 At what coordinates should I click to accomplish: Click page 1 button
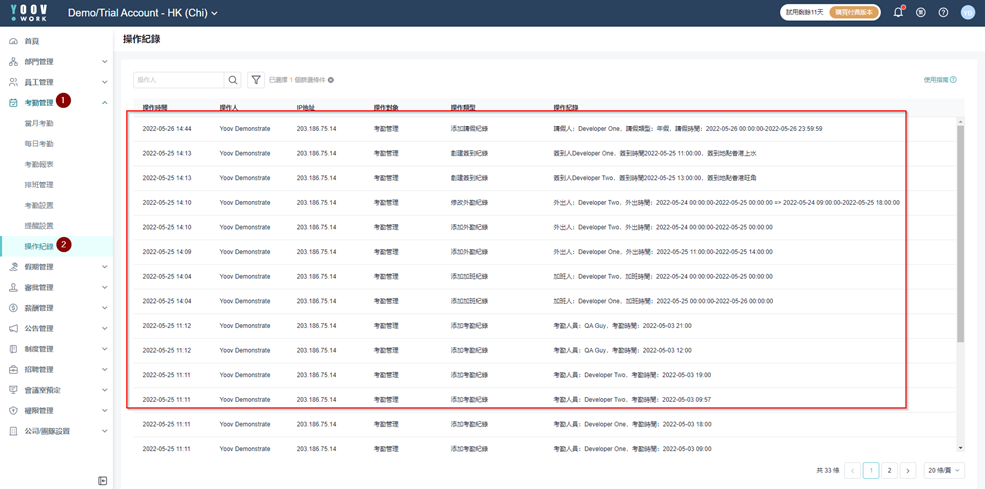point(871,470)
